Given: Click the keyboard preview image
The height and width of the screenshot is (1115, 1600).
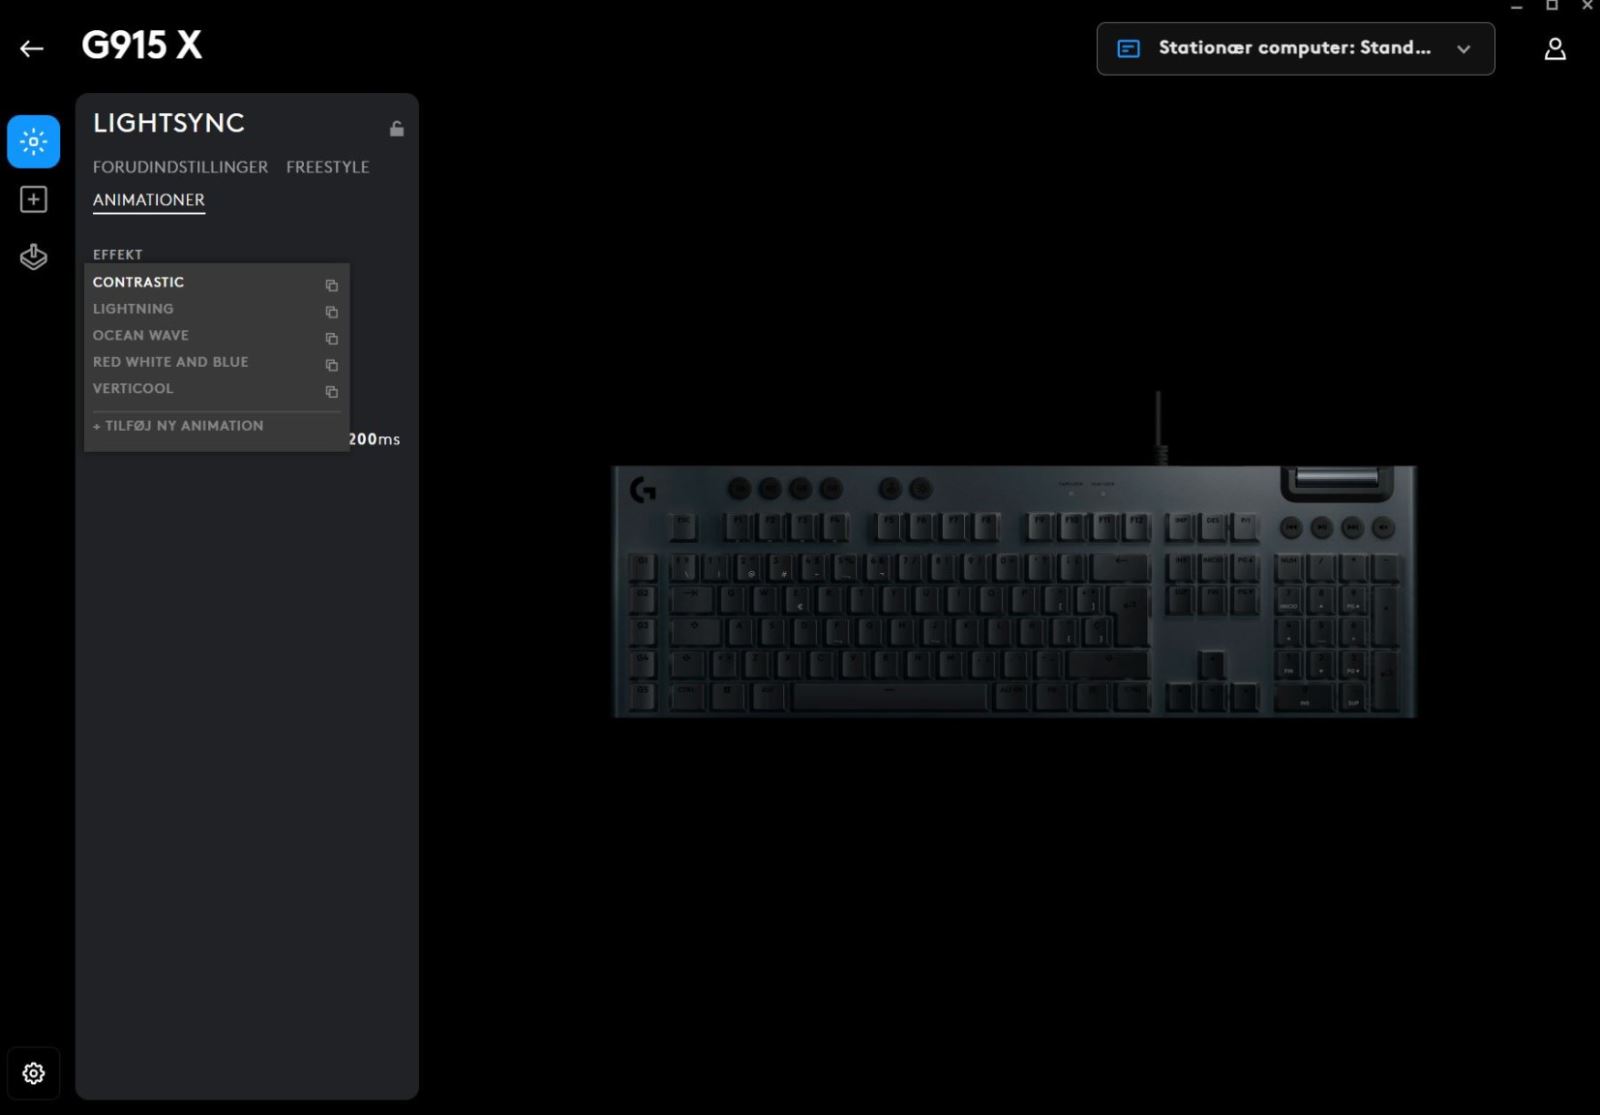Looking at the screenshot, I should point(1014,590).
